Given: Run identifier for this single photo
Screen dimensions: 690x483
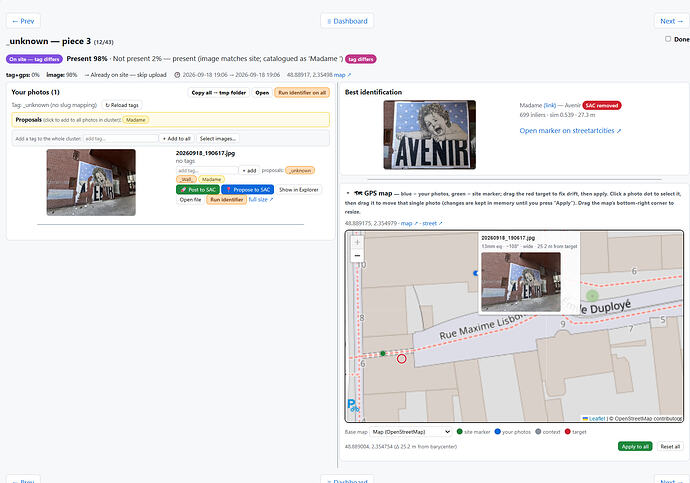Looking at the screenshot, I should (x=227, y=200).
